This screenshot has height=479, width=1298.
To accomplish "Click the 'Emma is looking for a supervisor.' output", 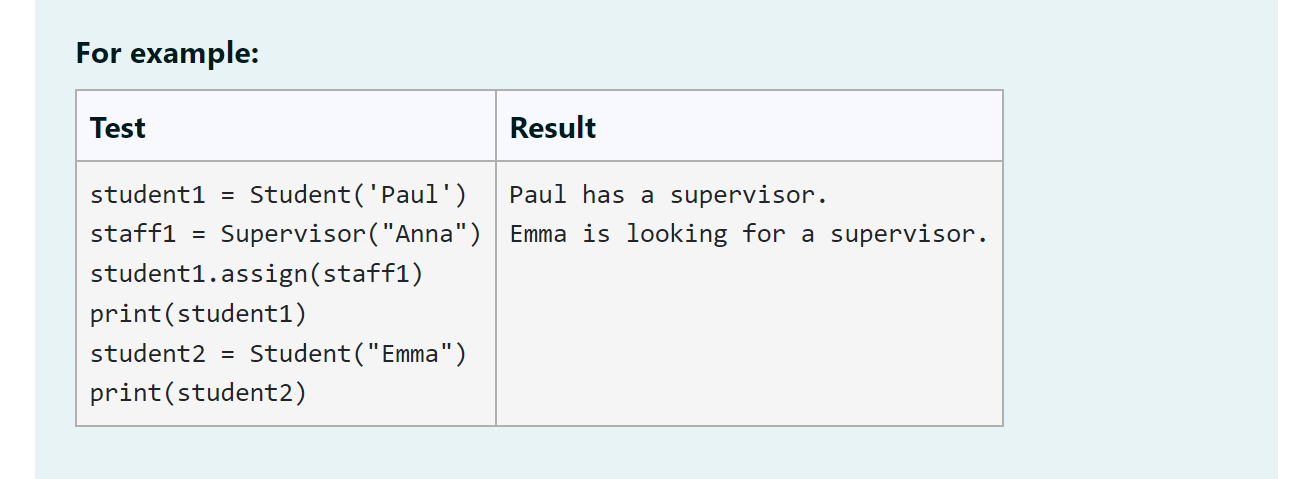I will (748, 234).
